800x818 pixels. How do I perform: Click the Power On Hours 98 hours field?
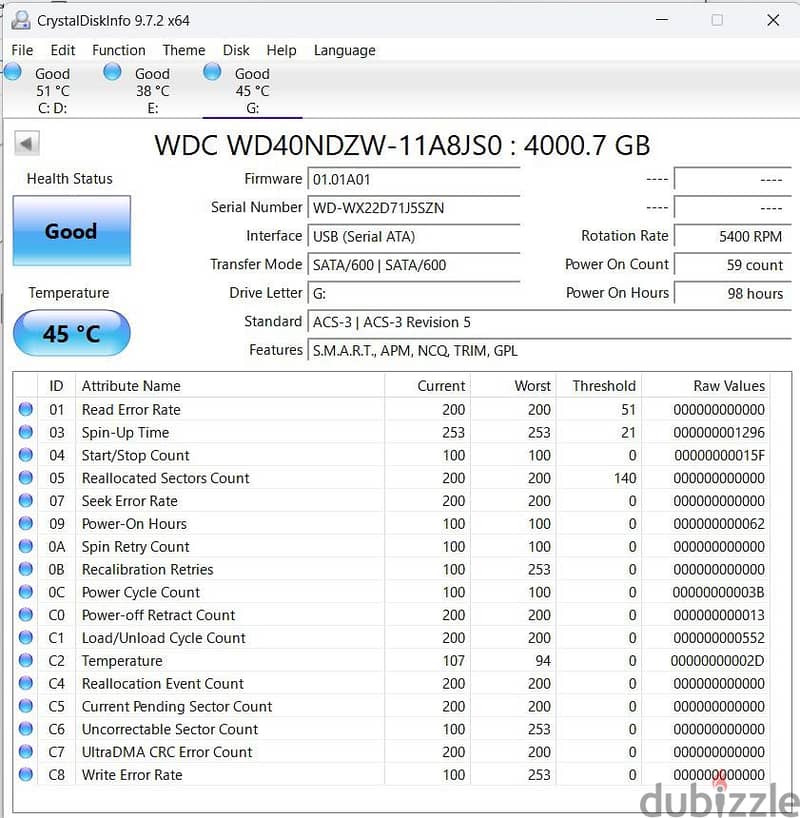point(733,294)
